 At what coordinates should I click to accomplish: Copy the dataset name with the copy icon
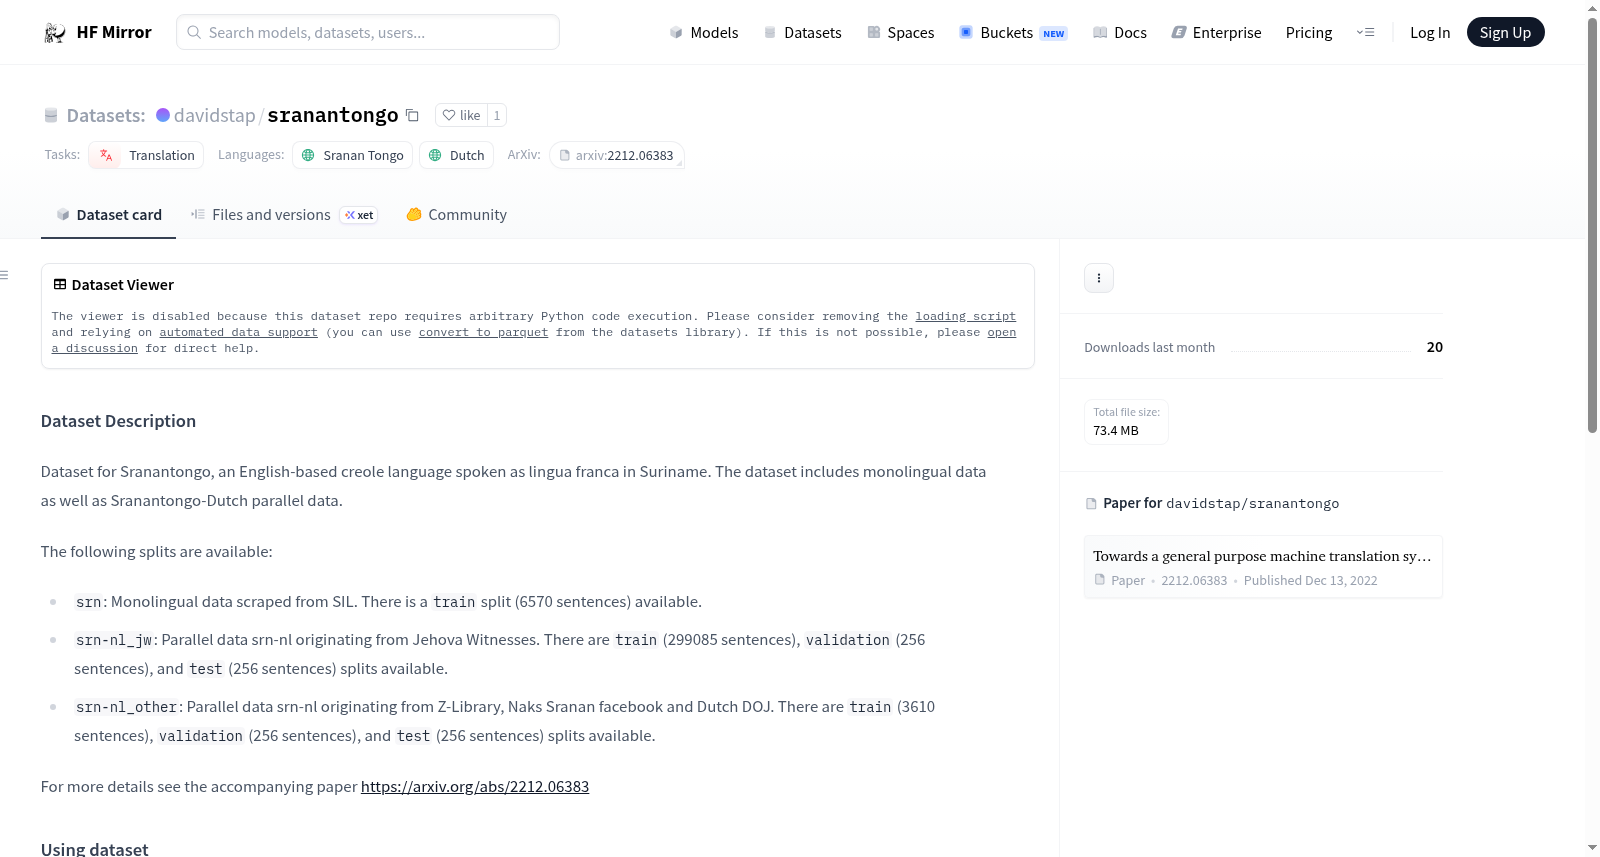pos(412,115)
